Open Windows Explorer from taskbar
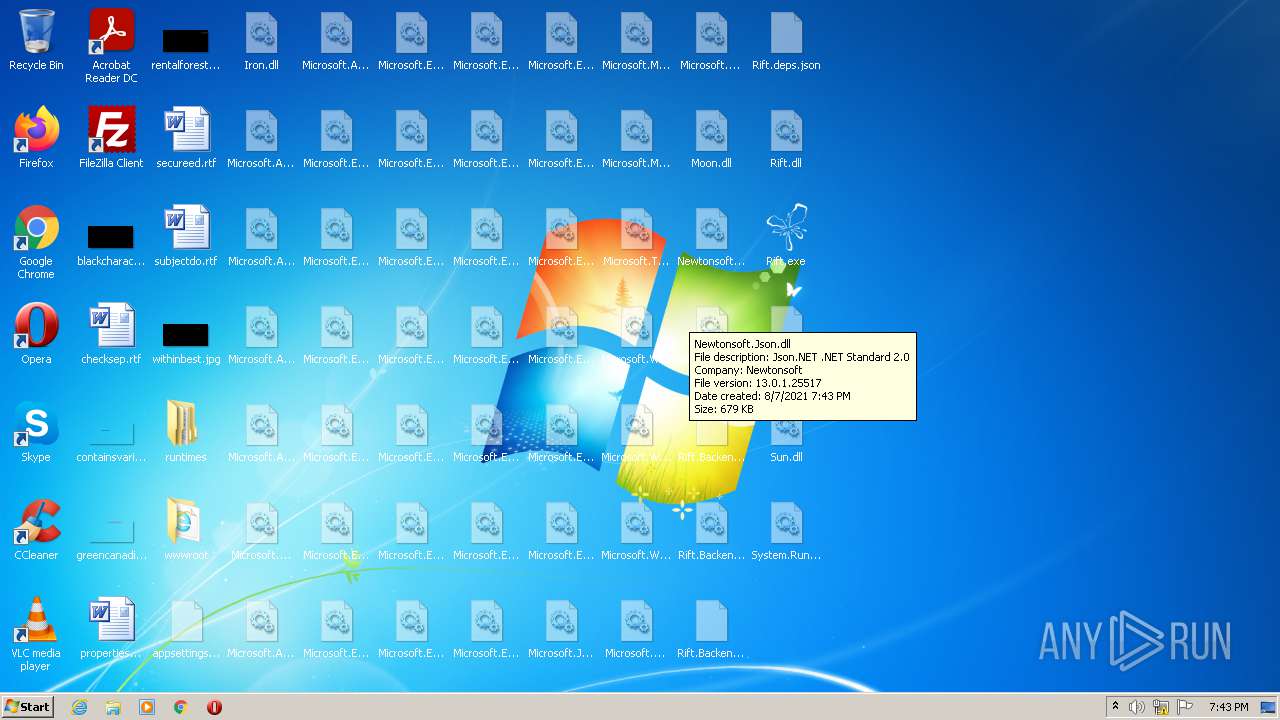1280x720 pixels. pos(113,707)
